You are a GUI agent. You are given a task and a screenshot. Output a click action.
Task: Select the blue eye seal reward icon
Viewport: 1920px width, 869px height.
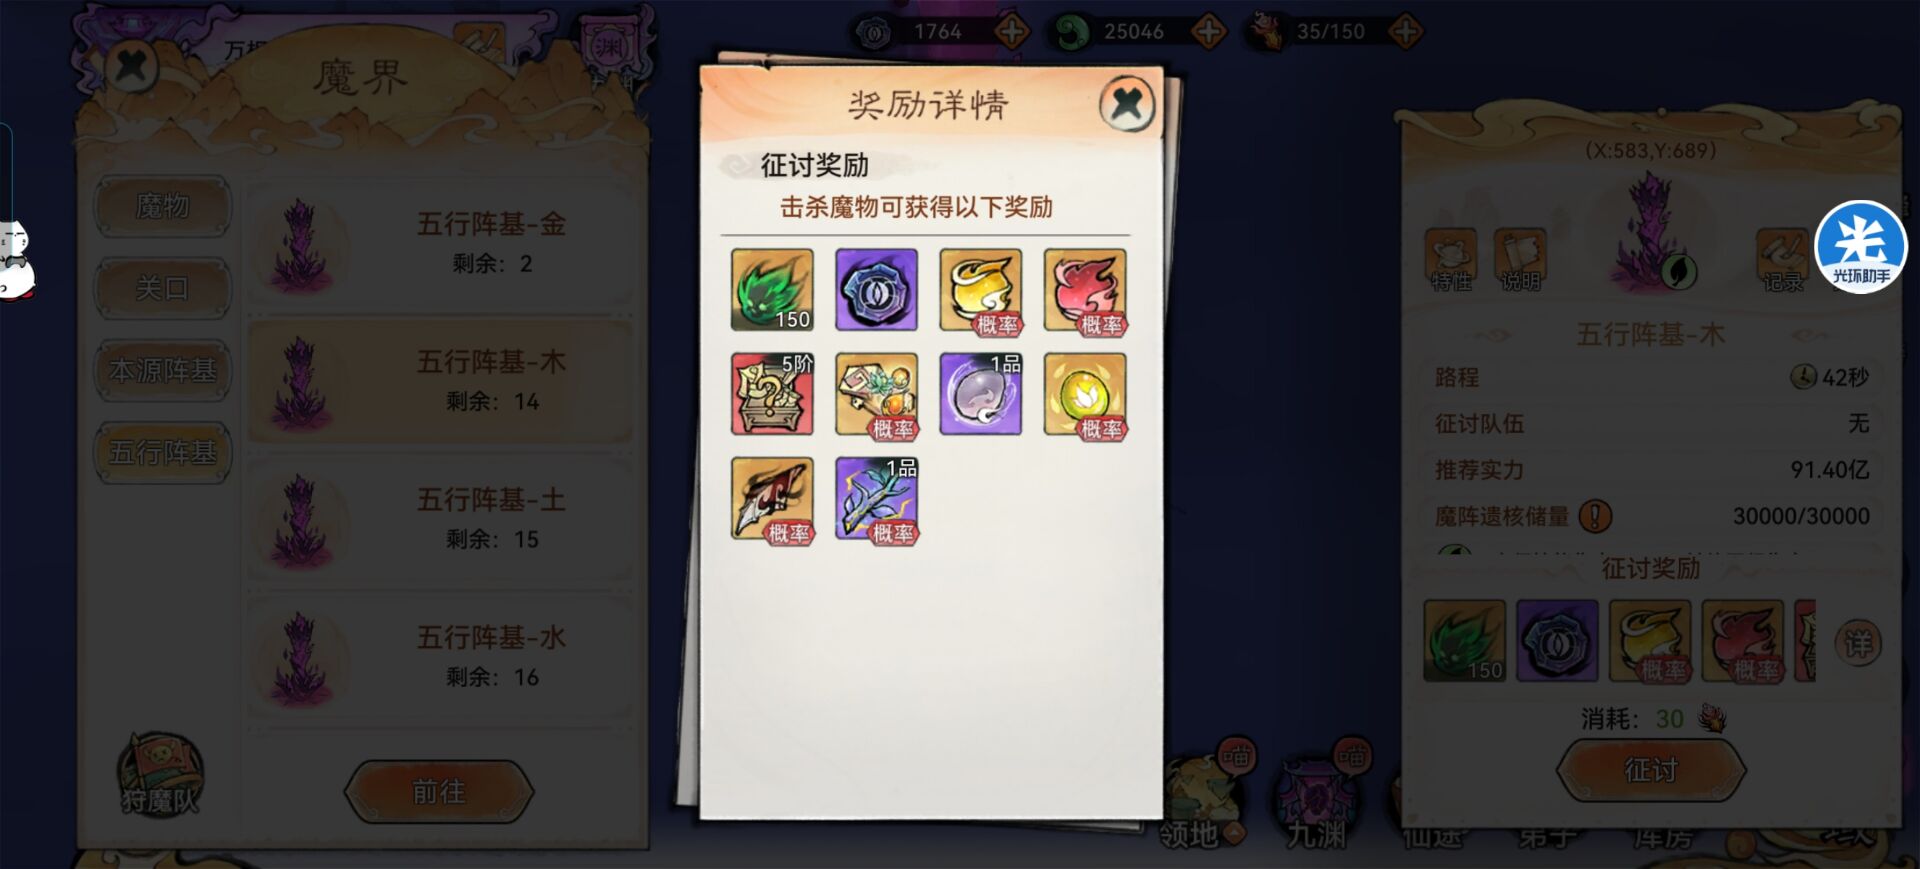click(x=876, y=290)
